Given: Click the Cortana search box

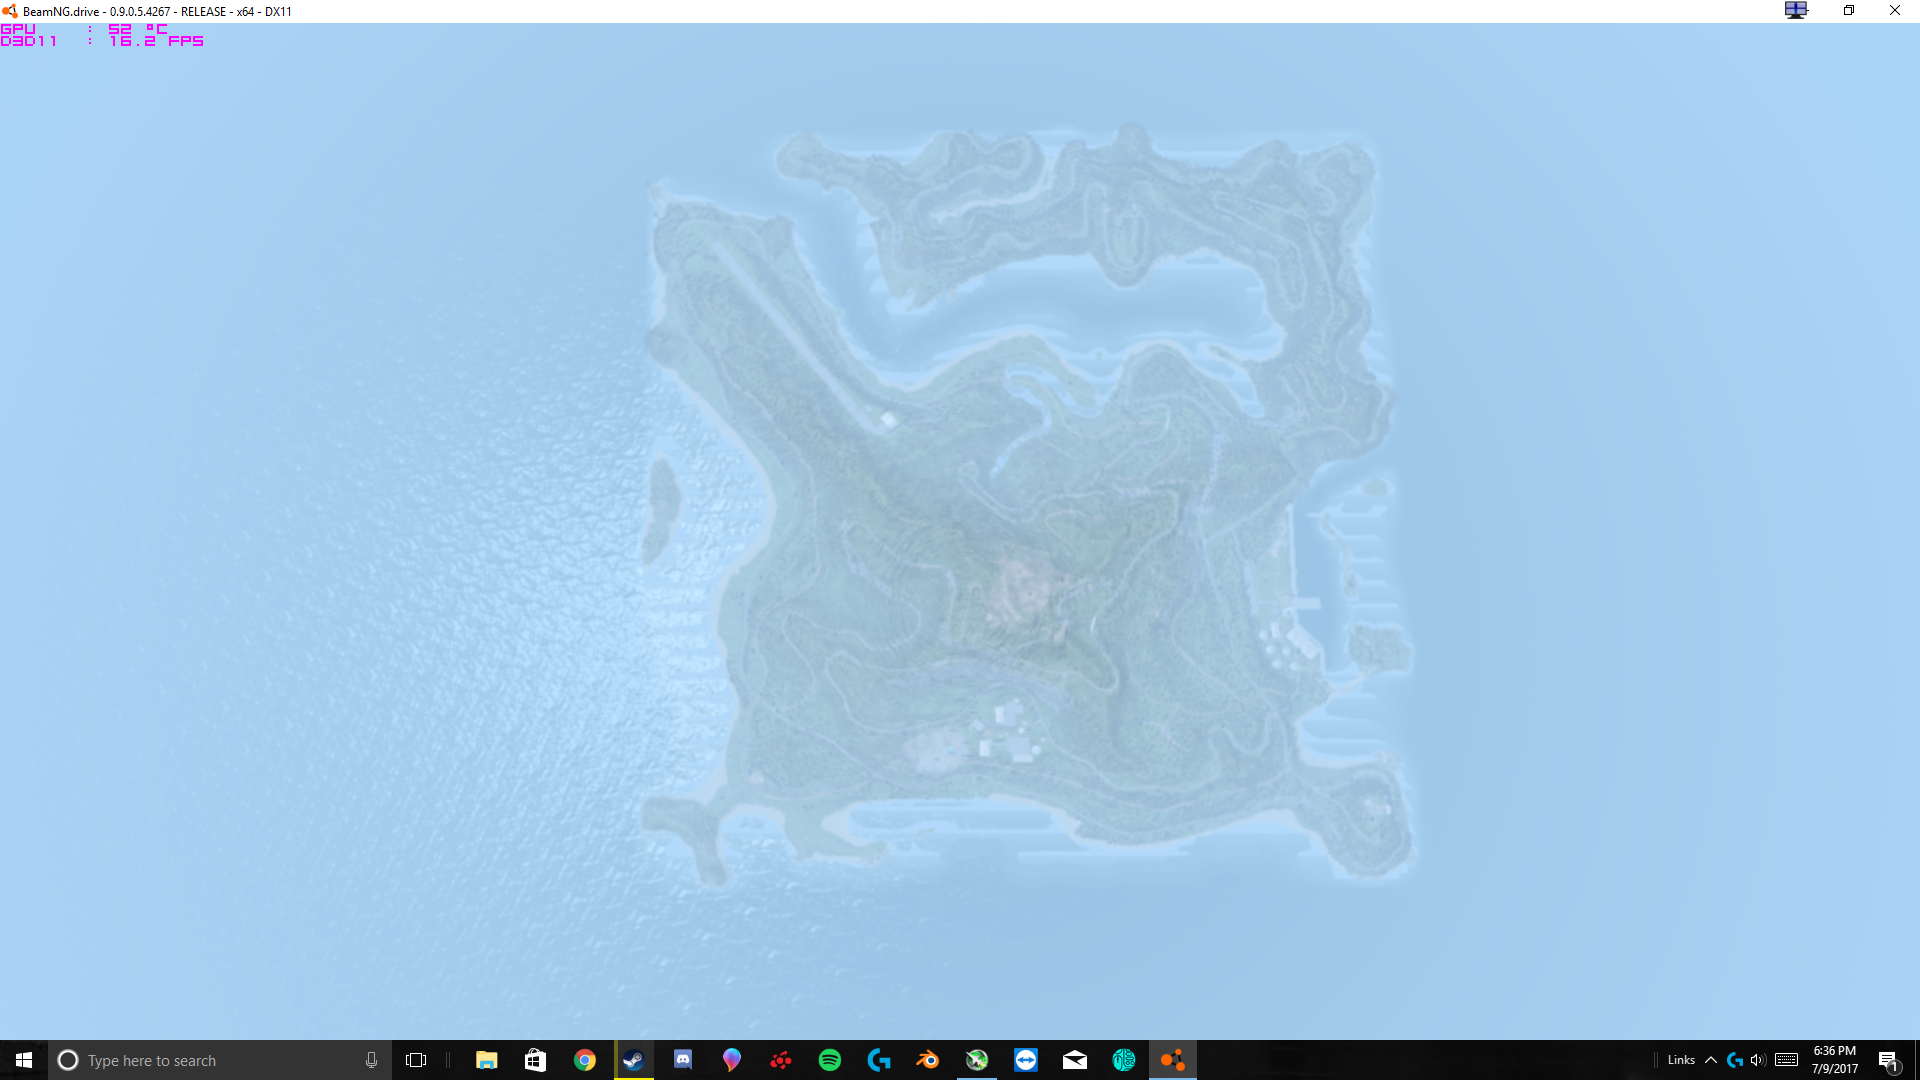Looking at the screenshot, I should coord(220,1060).
